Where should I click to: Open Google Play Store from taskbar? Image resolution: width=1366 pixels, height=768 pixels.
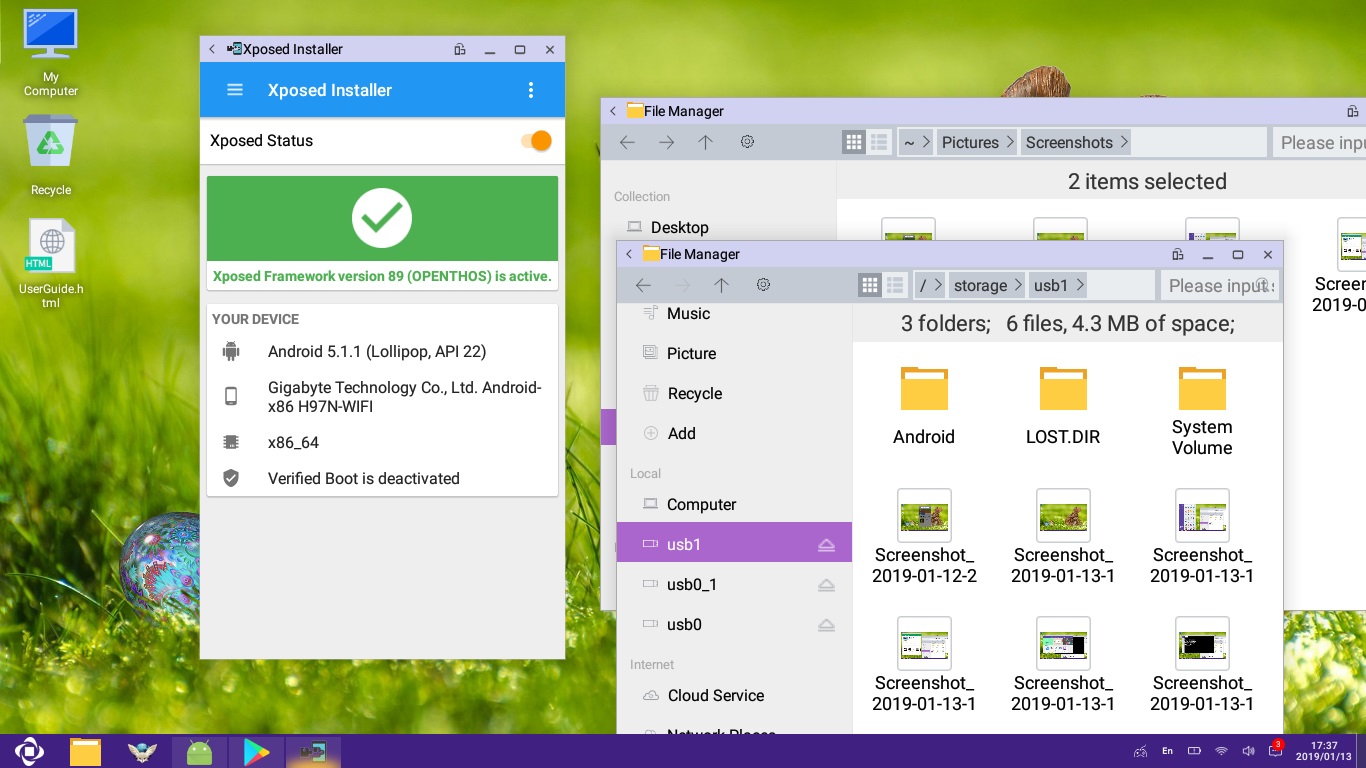pos(257,751)
